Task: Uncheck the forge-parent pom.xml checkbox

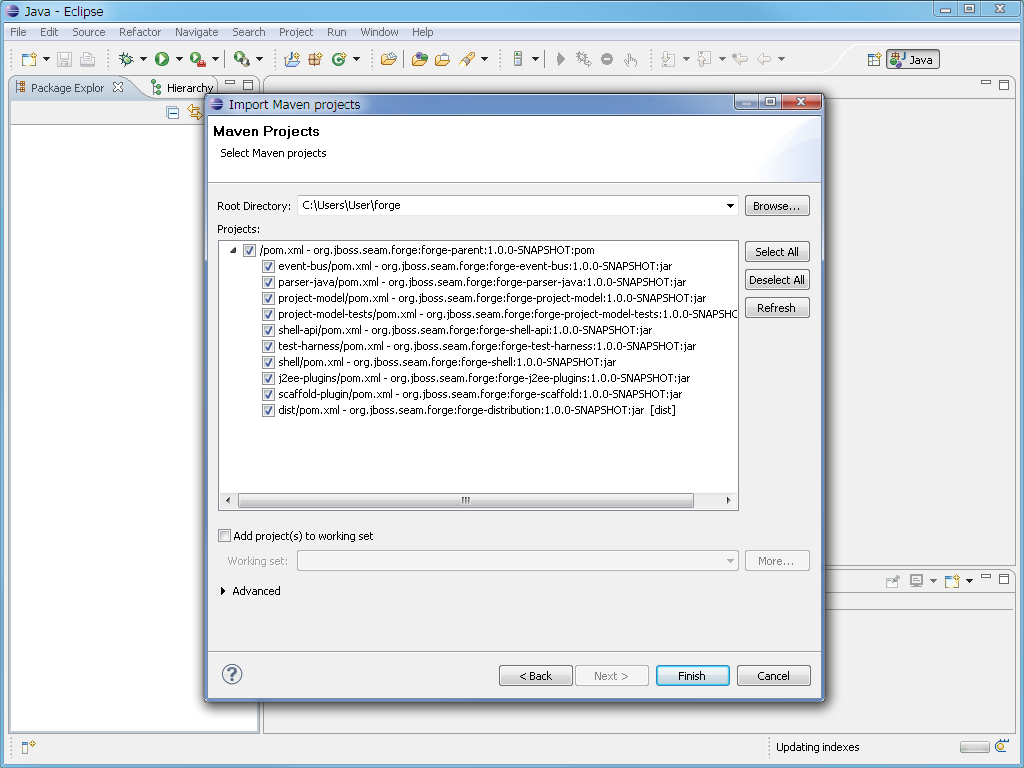Action: point(249,250)
